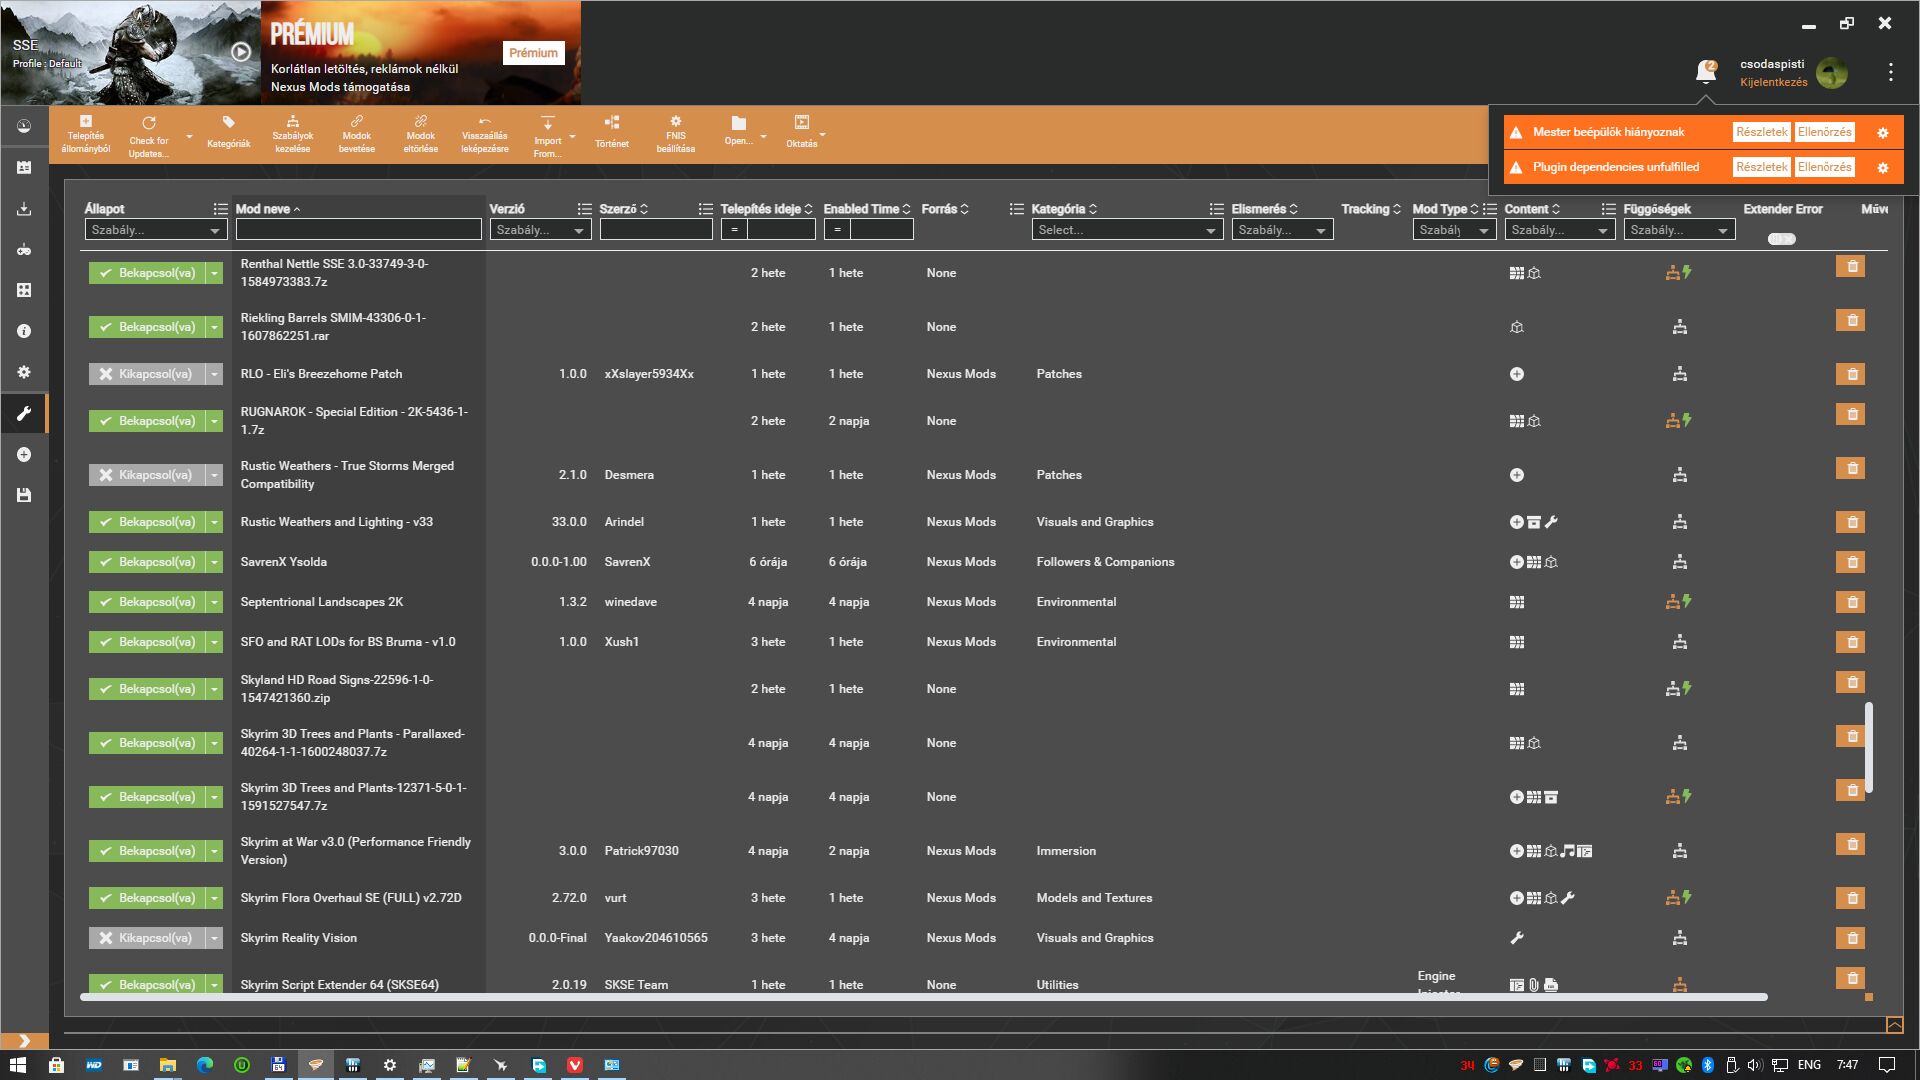Disable Rustic Weathers and Lighting v33
1920x1080 pixels.
pos(146,522)
